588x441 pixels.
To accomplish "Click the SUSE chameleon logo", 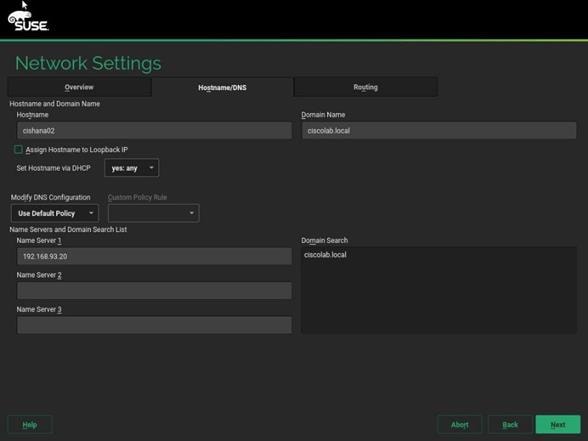I will (x=28, y=21).
